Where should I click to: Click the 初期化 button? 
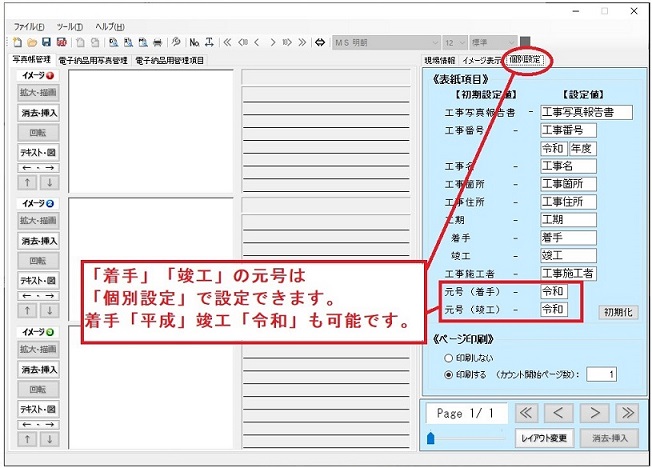[616, 312]
